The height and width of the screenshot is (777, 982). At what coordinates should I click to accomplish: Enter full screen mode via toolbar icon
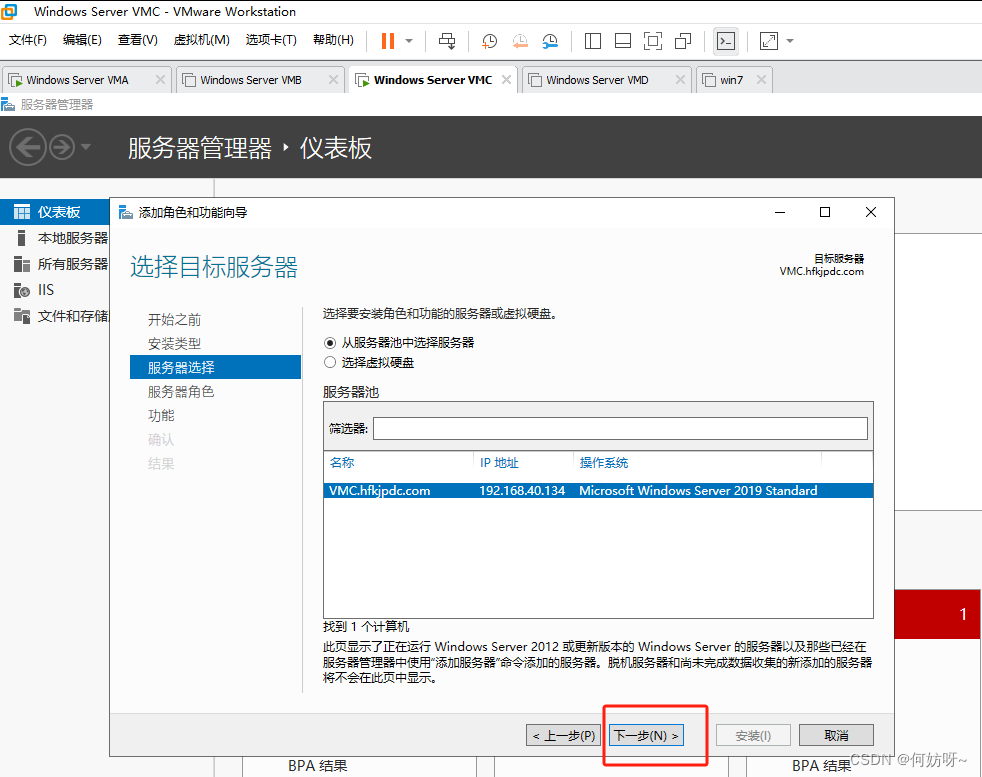pyautogui.click(x=652, y=41)
